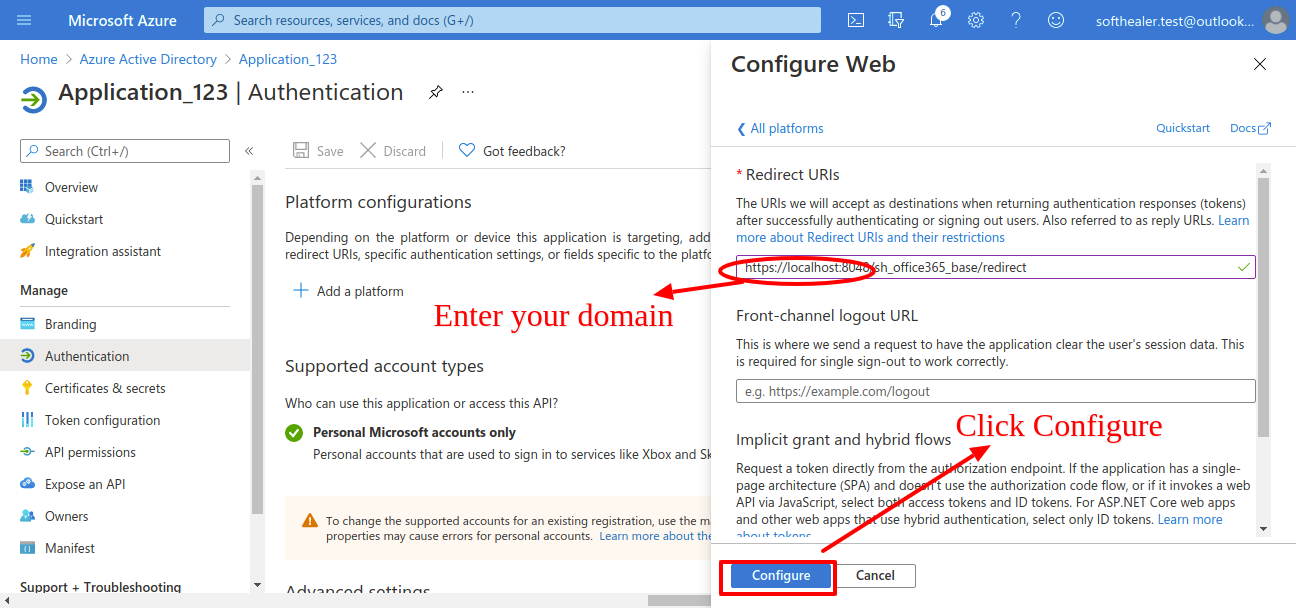The height and width of the screenshot is (608, 1296).
Task: Click the Front-channel logout URL field
Action: [995, 391]
